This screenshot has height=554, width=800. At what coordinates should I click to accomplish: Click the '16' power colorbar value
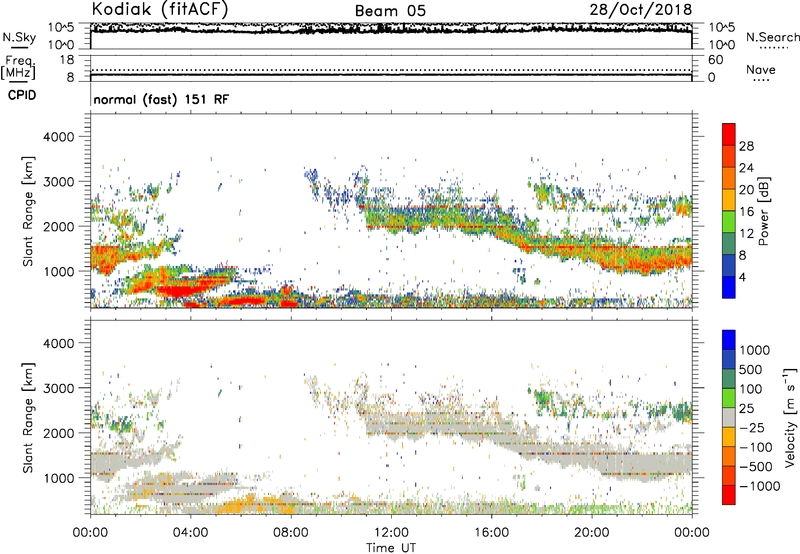pyautogui.click(x=746, y=212)
